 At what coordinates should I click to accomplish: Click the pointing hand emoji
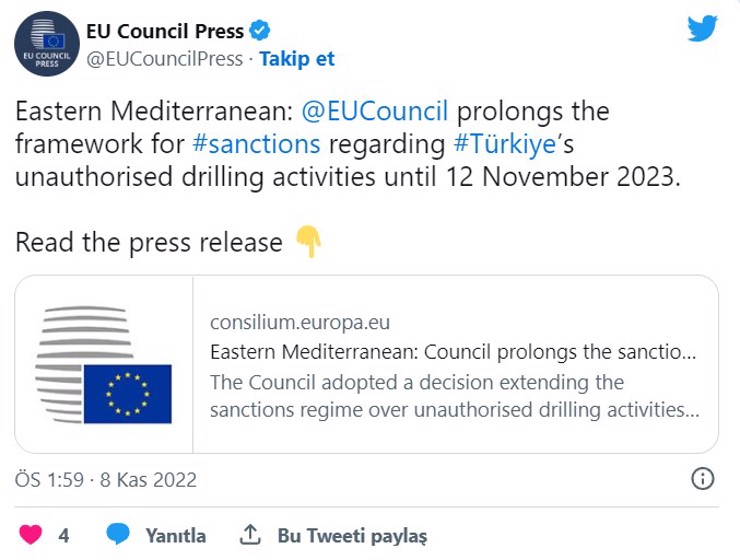tap(309, 242)
